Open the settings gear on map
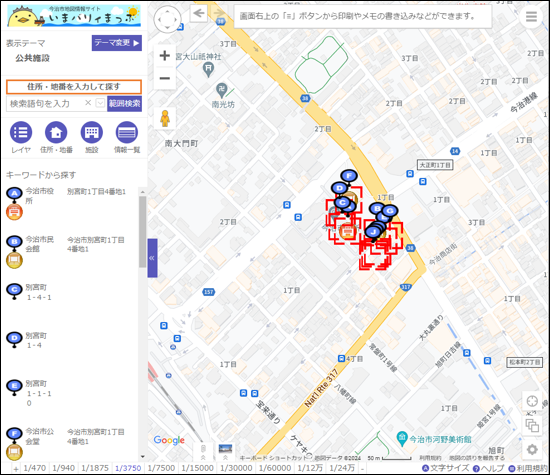550x475 pixels. 532,449
